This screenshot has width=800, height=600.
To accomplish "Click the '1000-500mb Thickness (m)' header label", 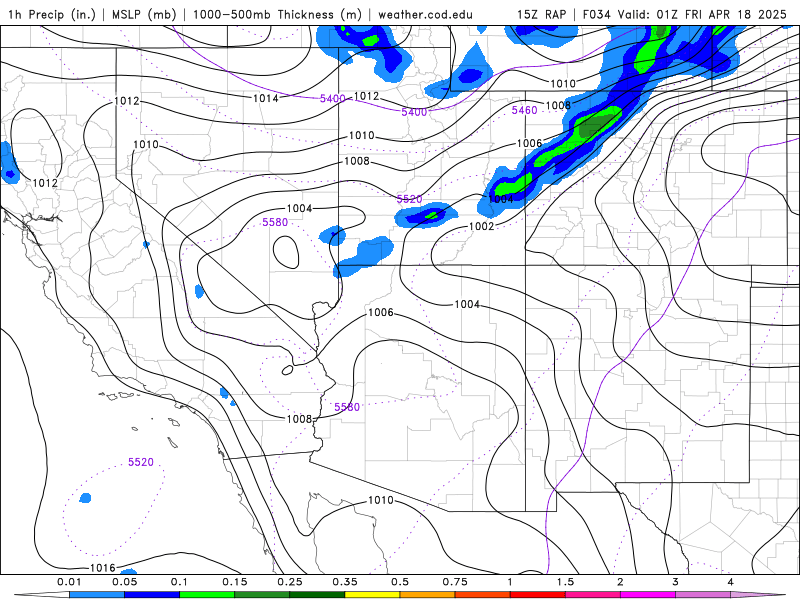I will [x=277, y=14].
